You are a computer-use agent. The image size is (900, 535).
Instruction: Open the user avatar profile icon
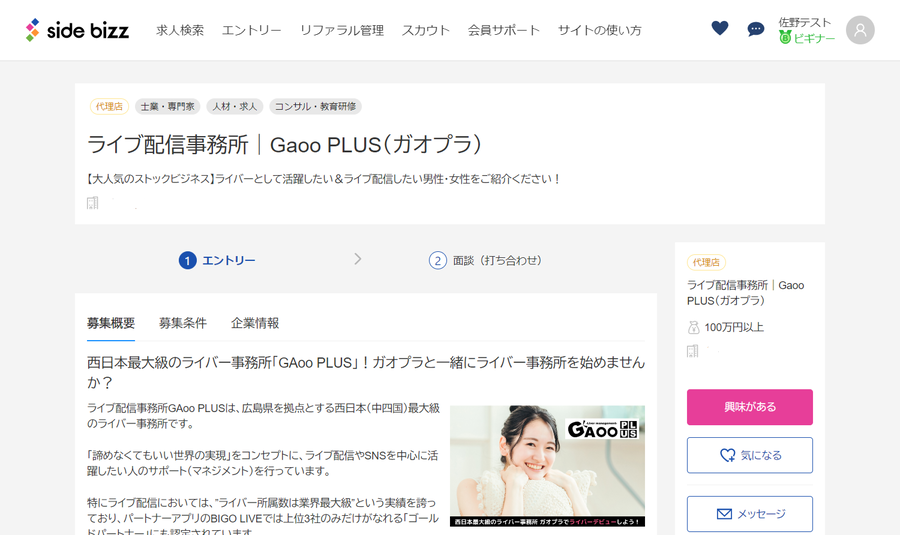[x=860, y=30]
